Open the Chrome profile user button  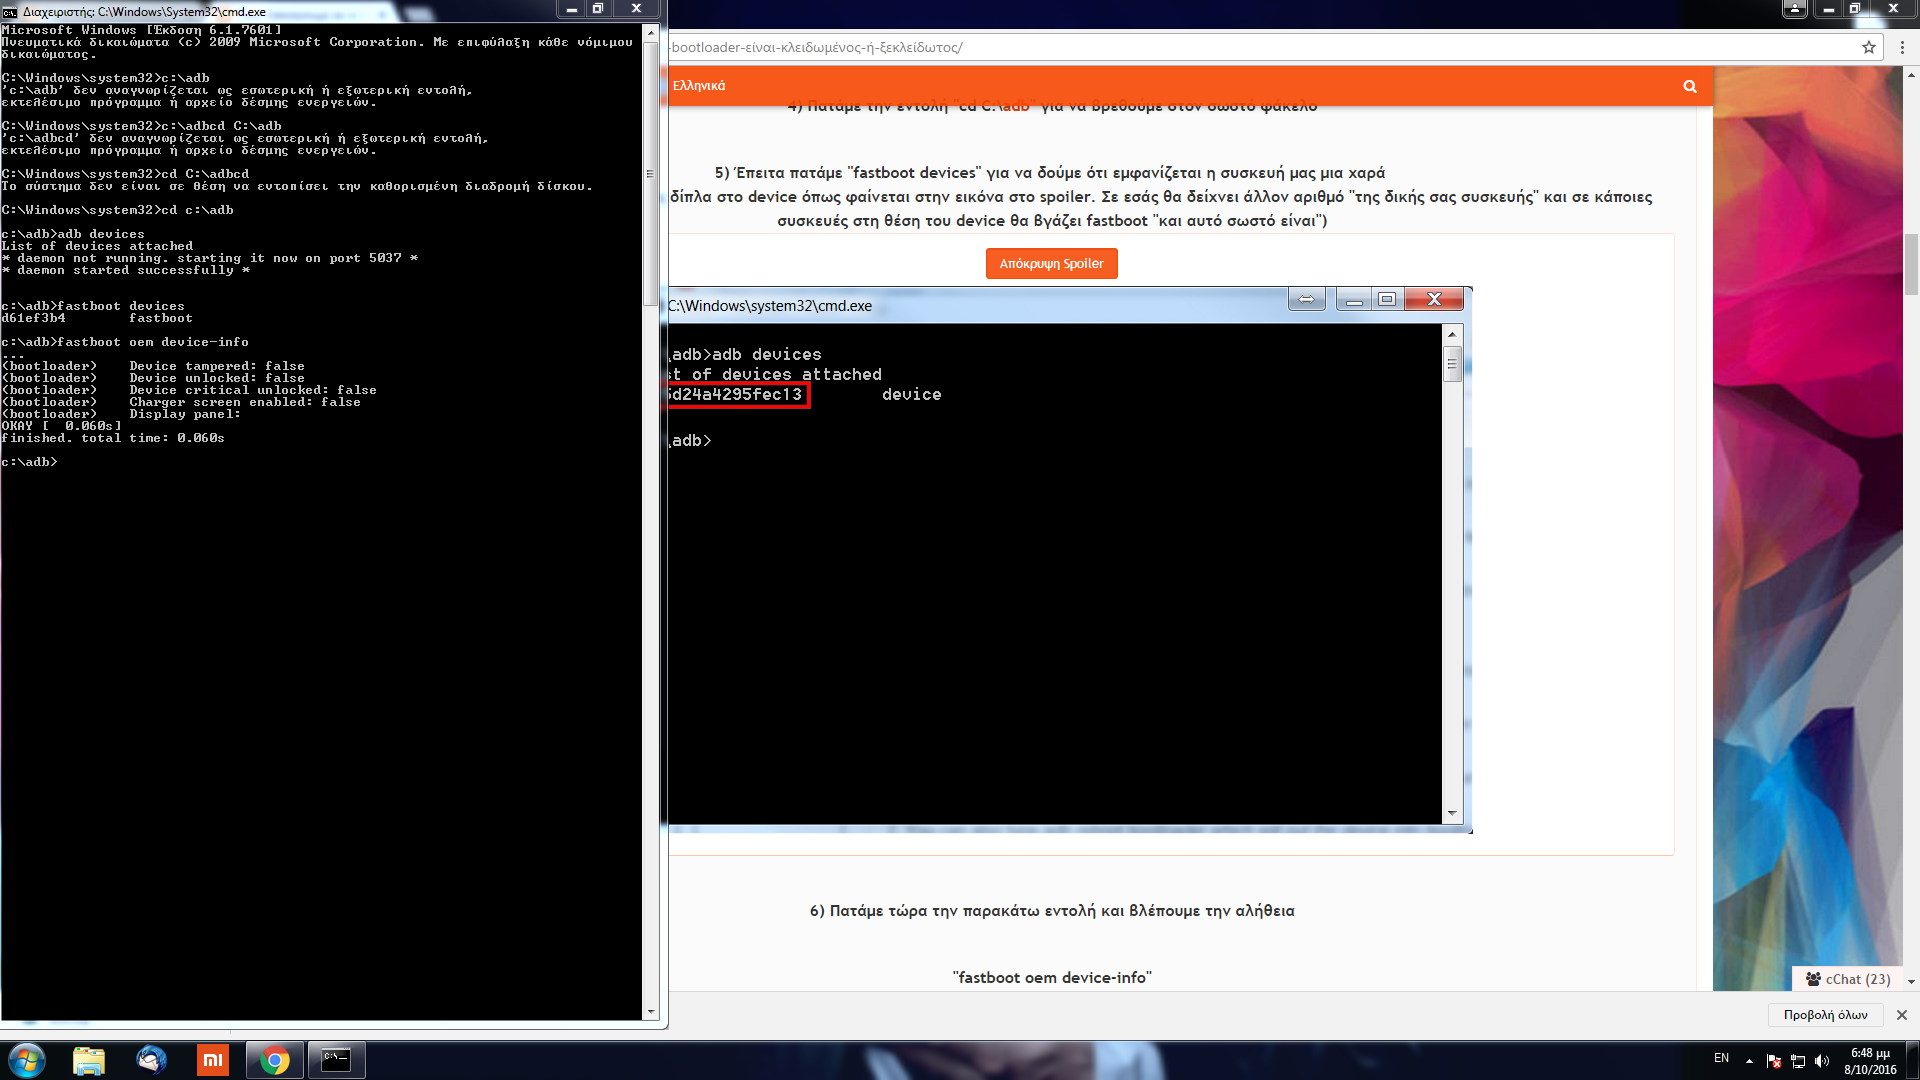click(1794, 9)
